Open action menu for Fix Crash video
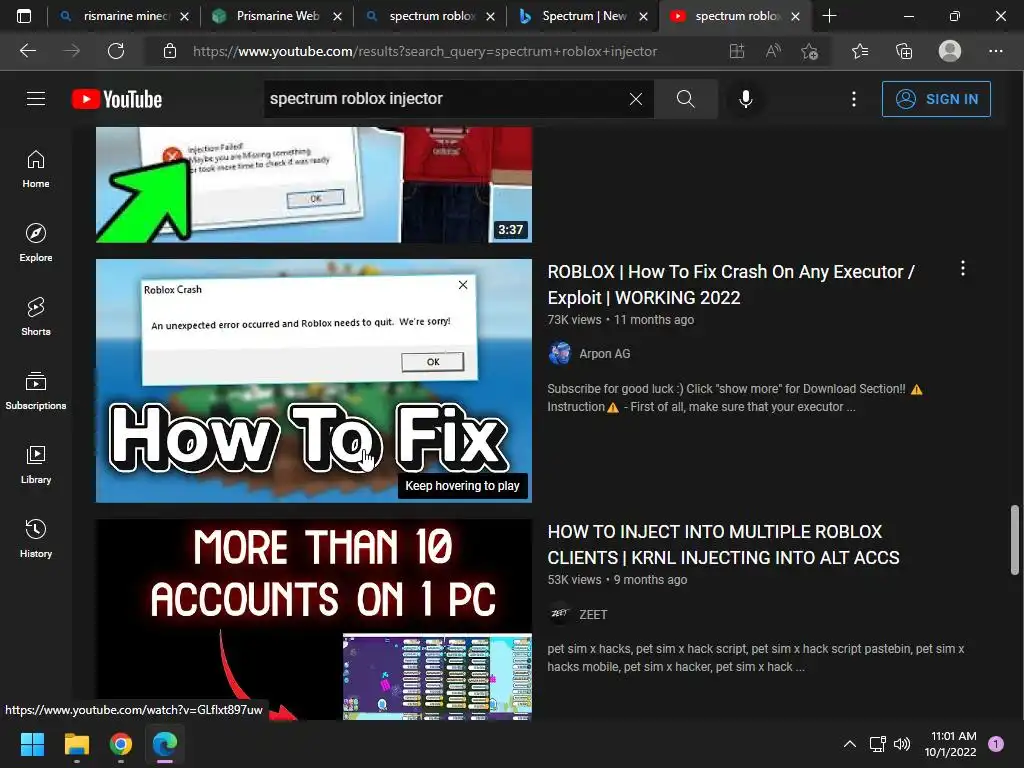Image resolution: width=1024 pixels, height=768 pixels. point(963,268)
